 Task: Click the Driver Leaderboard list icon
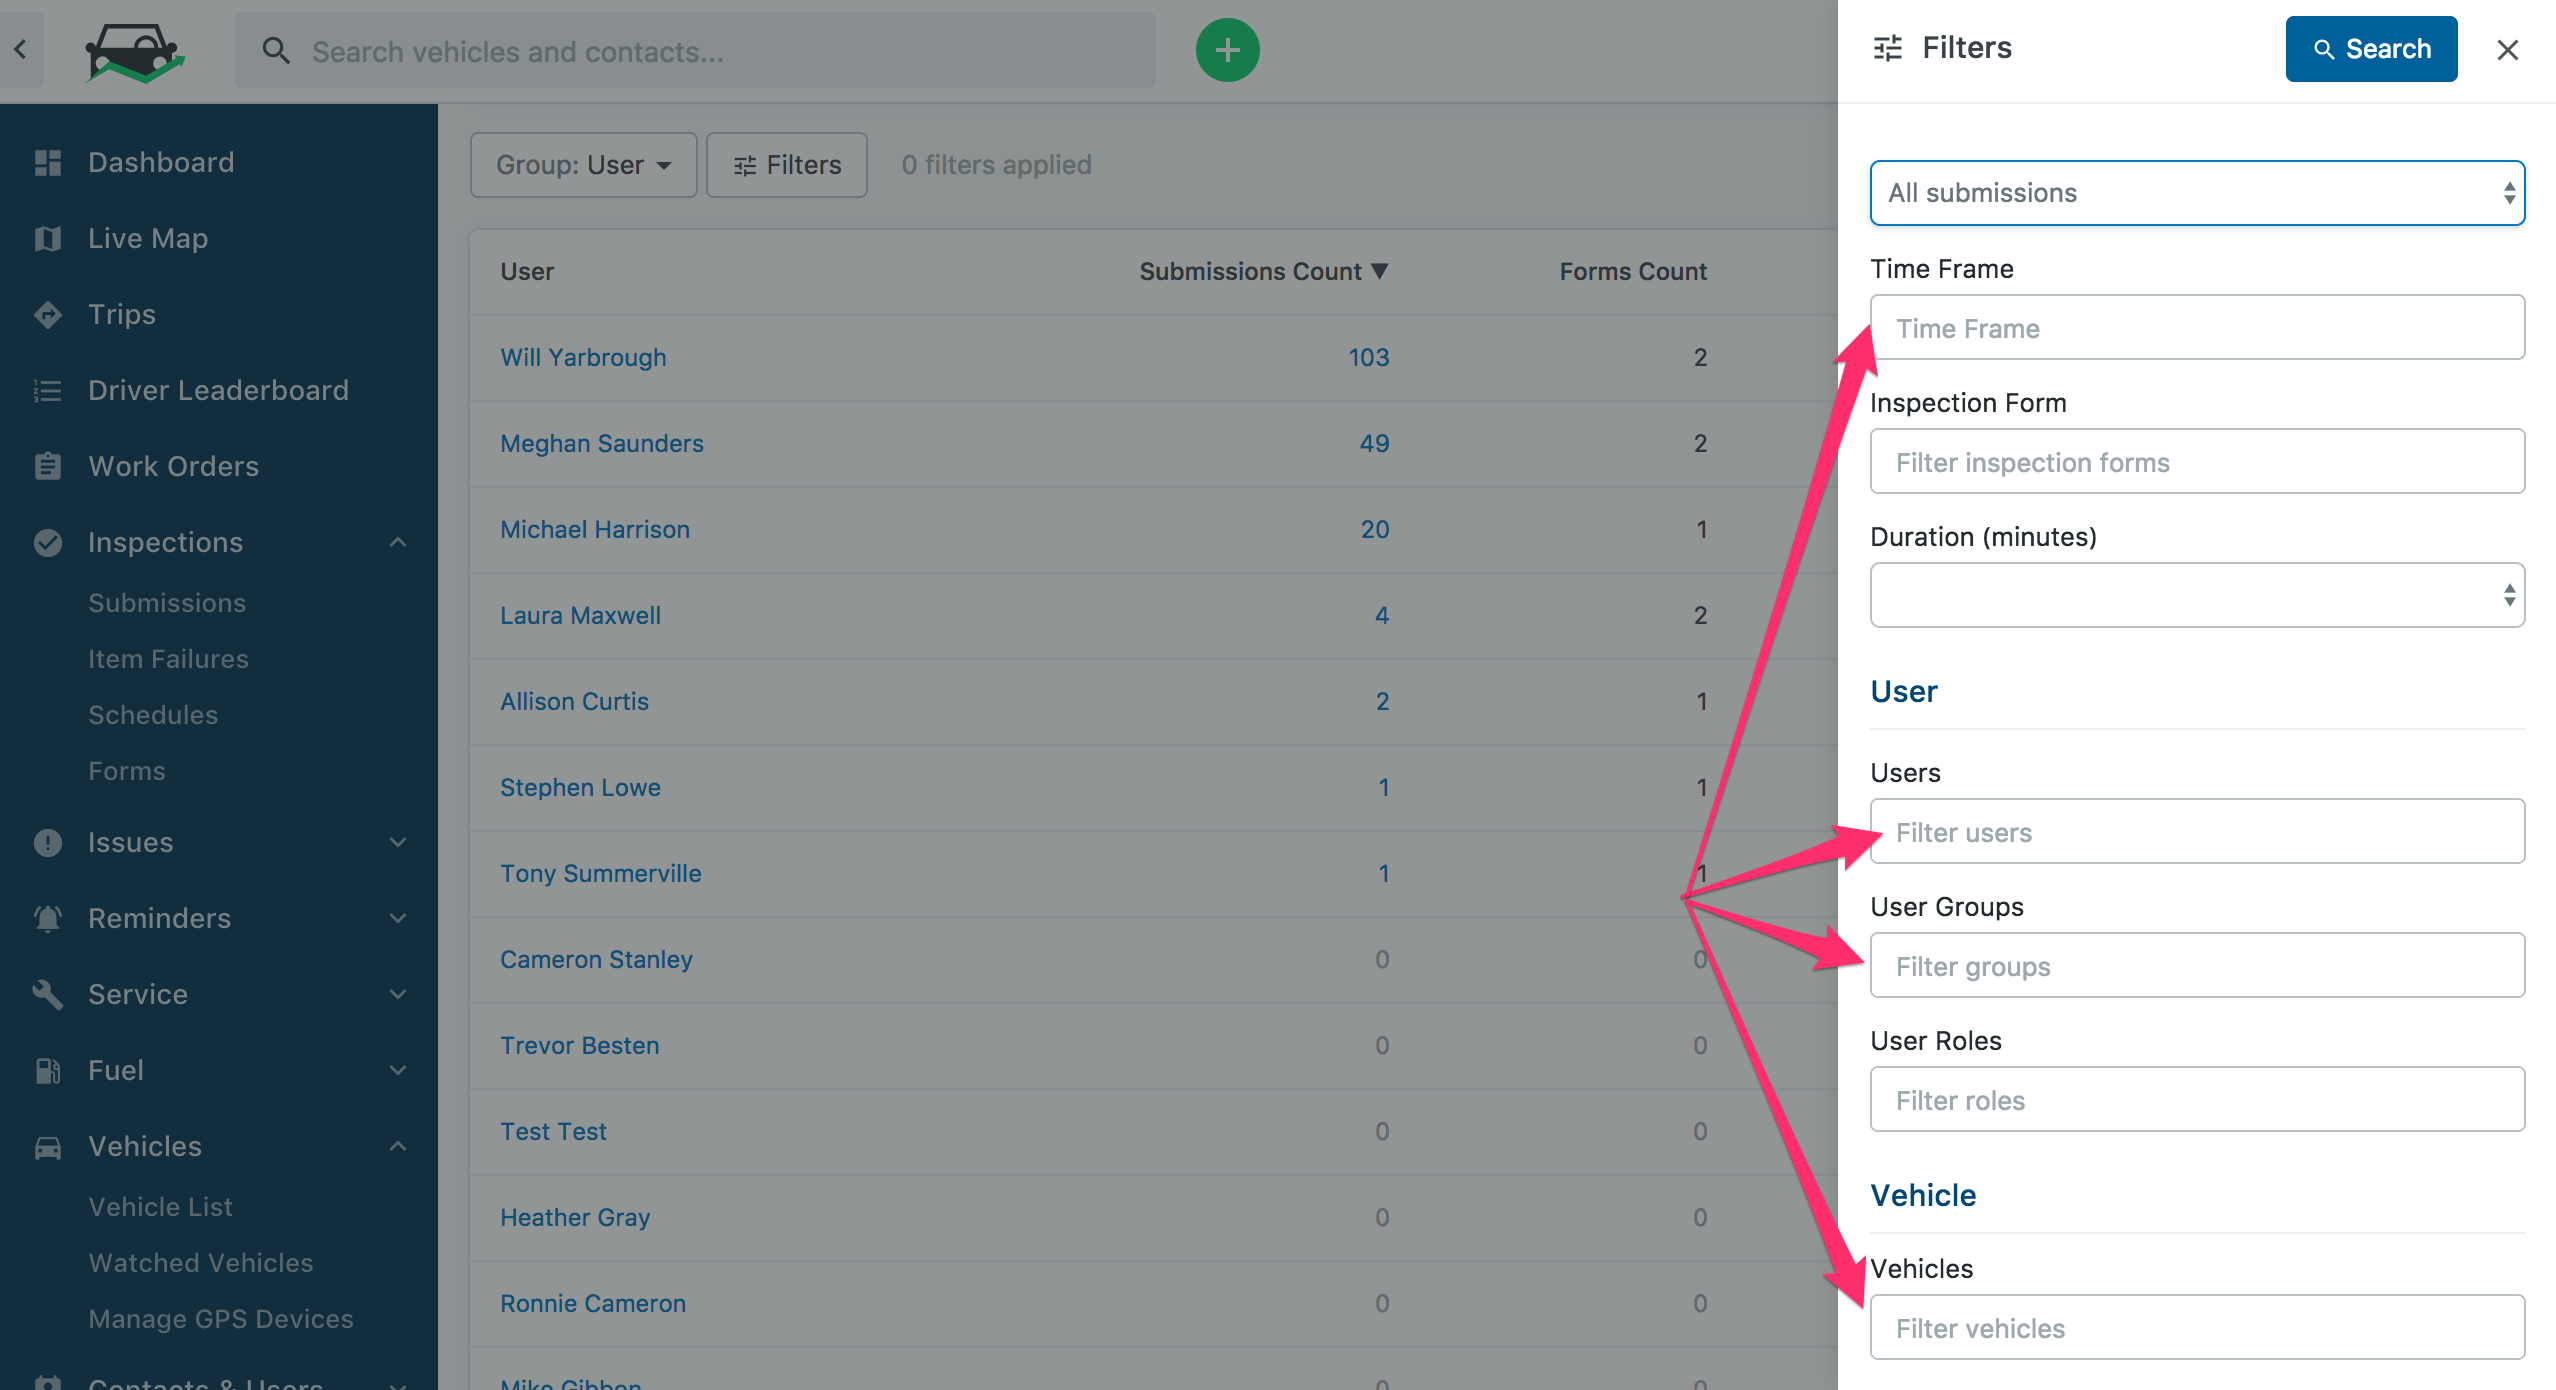click(x=47, y=390)
